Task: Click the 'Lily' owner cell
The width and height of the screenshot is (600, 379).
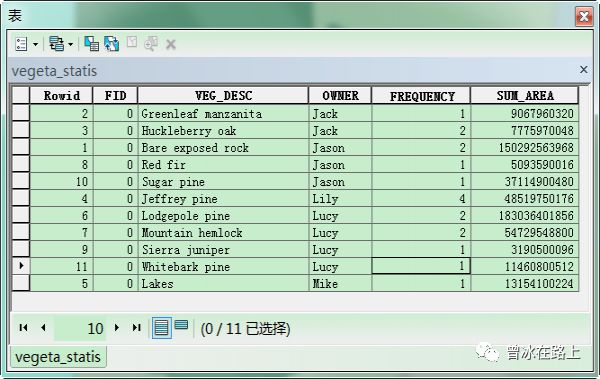Action: coord(340,199)
